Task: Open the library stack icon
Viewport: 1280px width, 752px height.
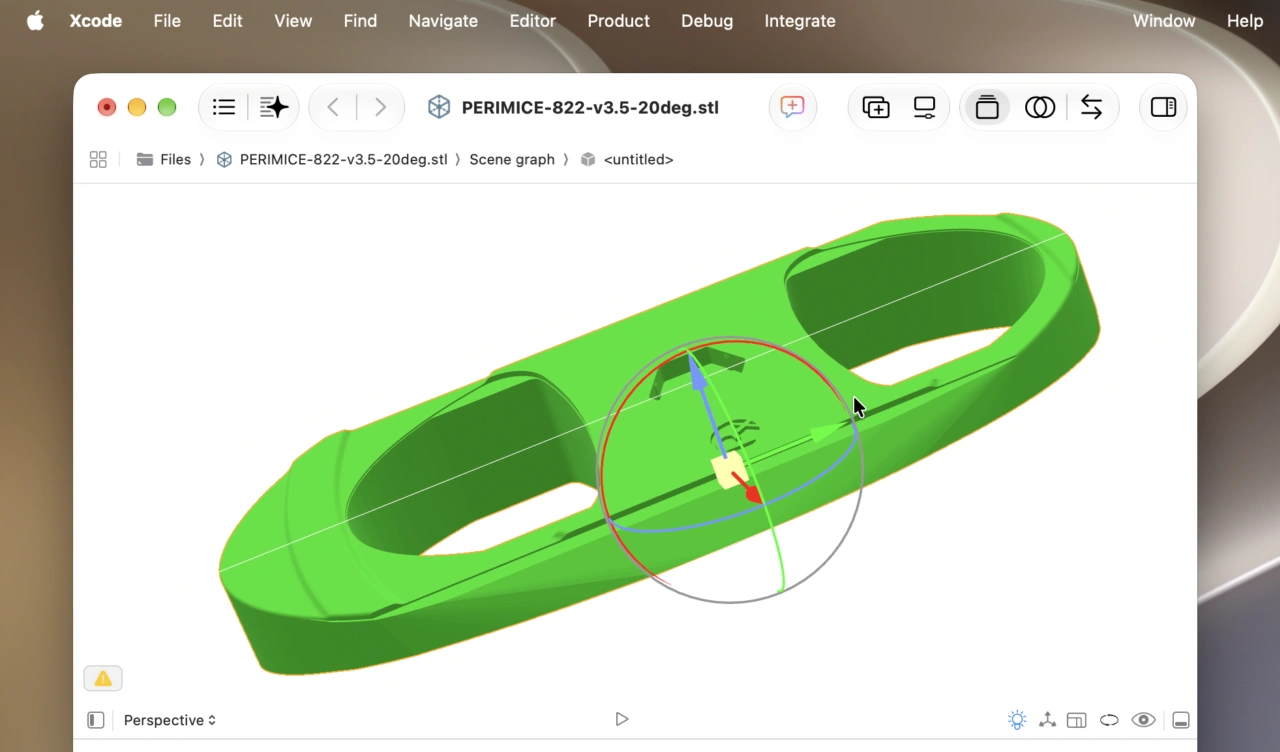Action: point(987,107)
